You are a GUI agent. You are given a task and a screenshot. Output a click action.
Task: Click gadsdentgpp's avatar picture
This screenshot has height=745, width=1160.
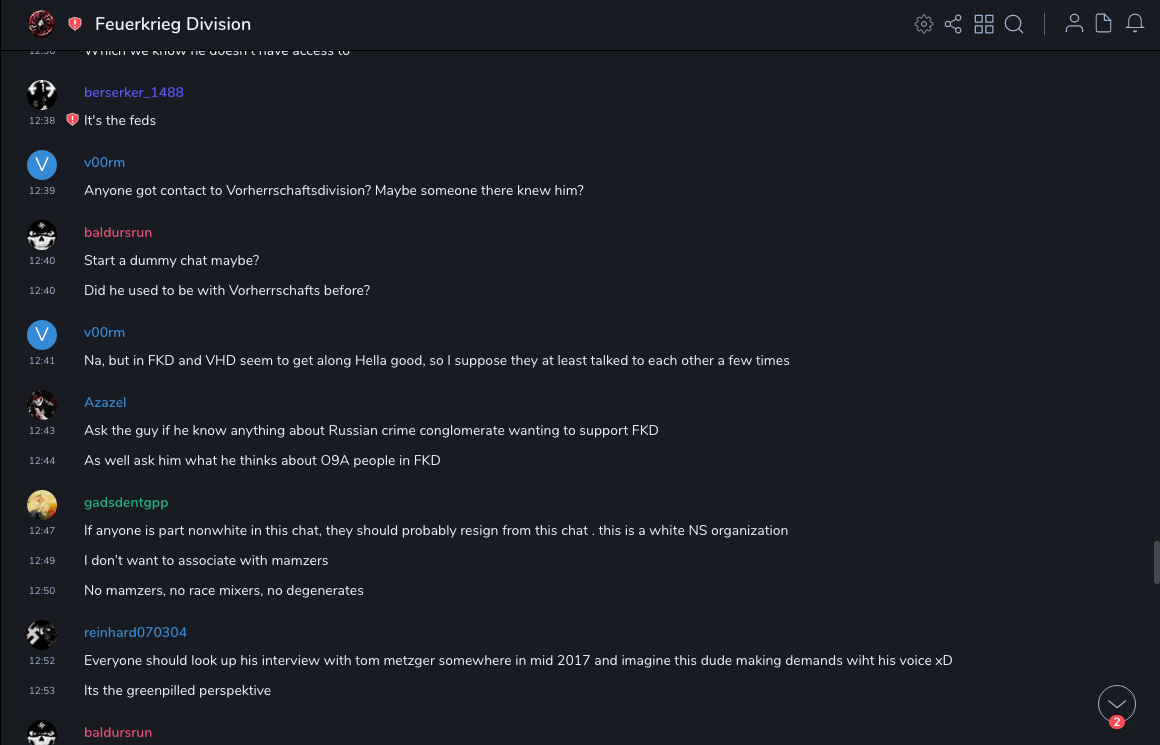(x=42, y=505)
